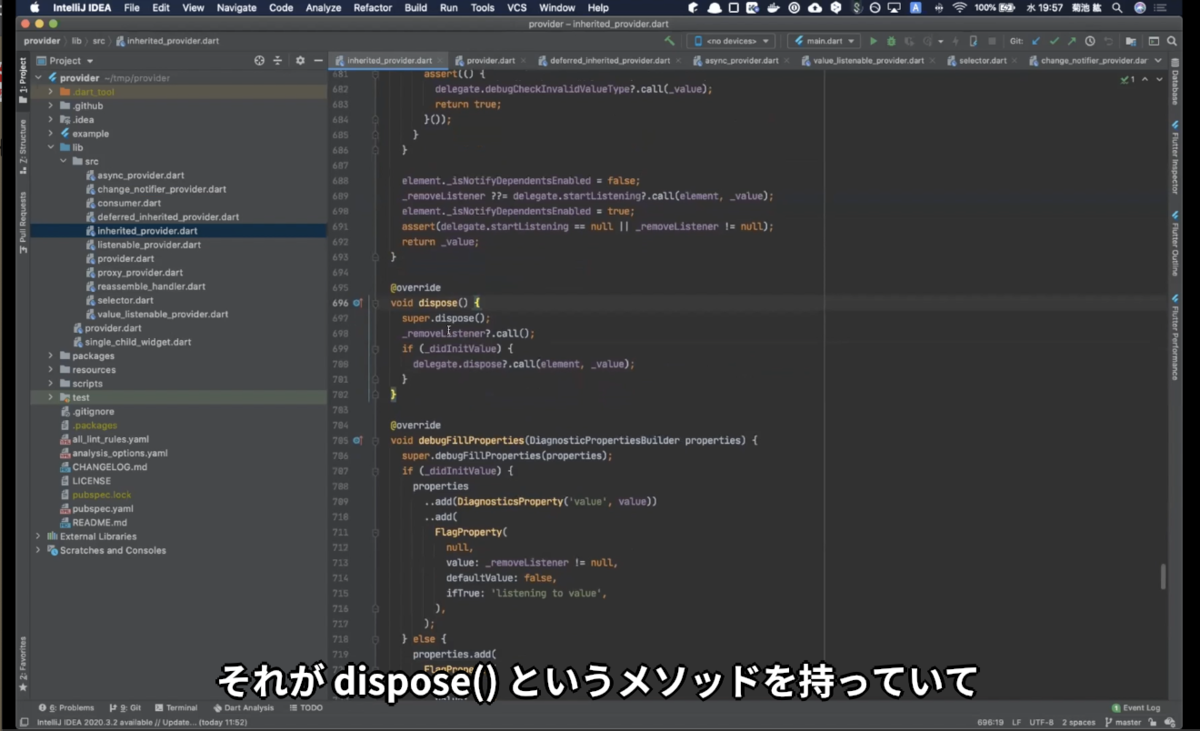Screen dimensions: 1200x731
Task: Expand the .github folder
Action: 50,106
